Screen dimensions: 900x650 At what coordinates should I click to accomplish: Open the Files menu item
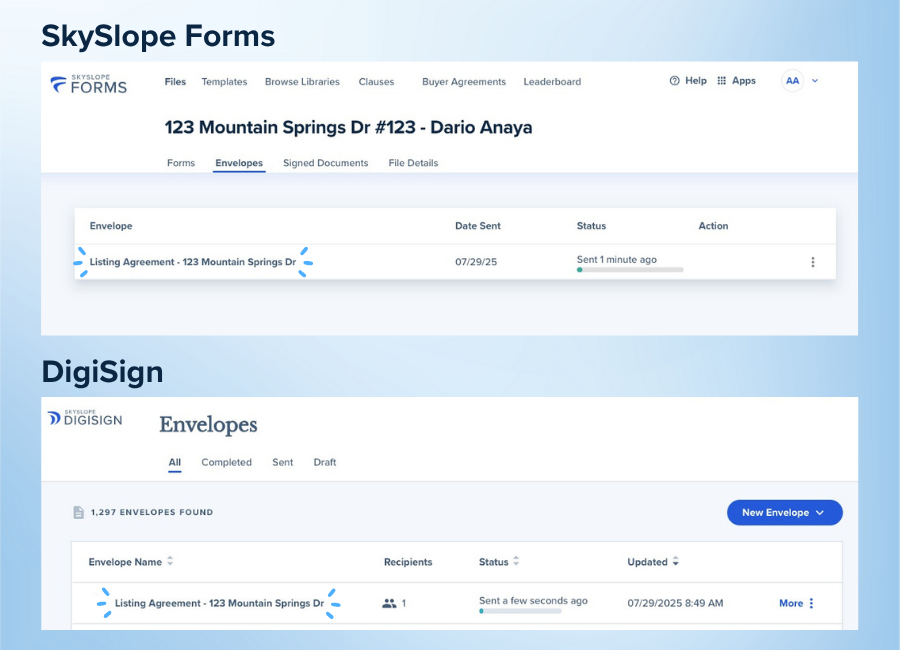pyautogui.click(x=175, y=82)
